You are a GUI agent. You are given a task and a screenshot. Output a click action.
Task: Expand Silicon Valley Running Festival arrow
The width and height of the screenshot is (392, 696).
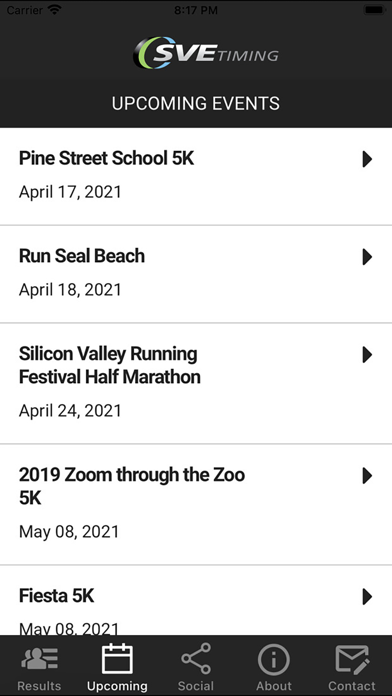click(x=367, y=355)
